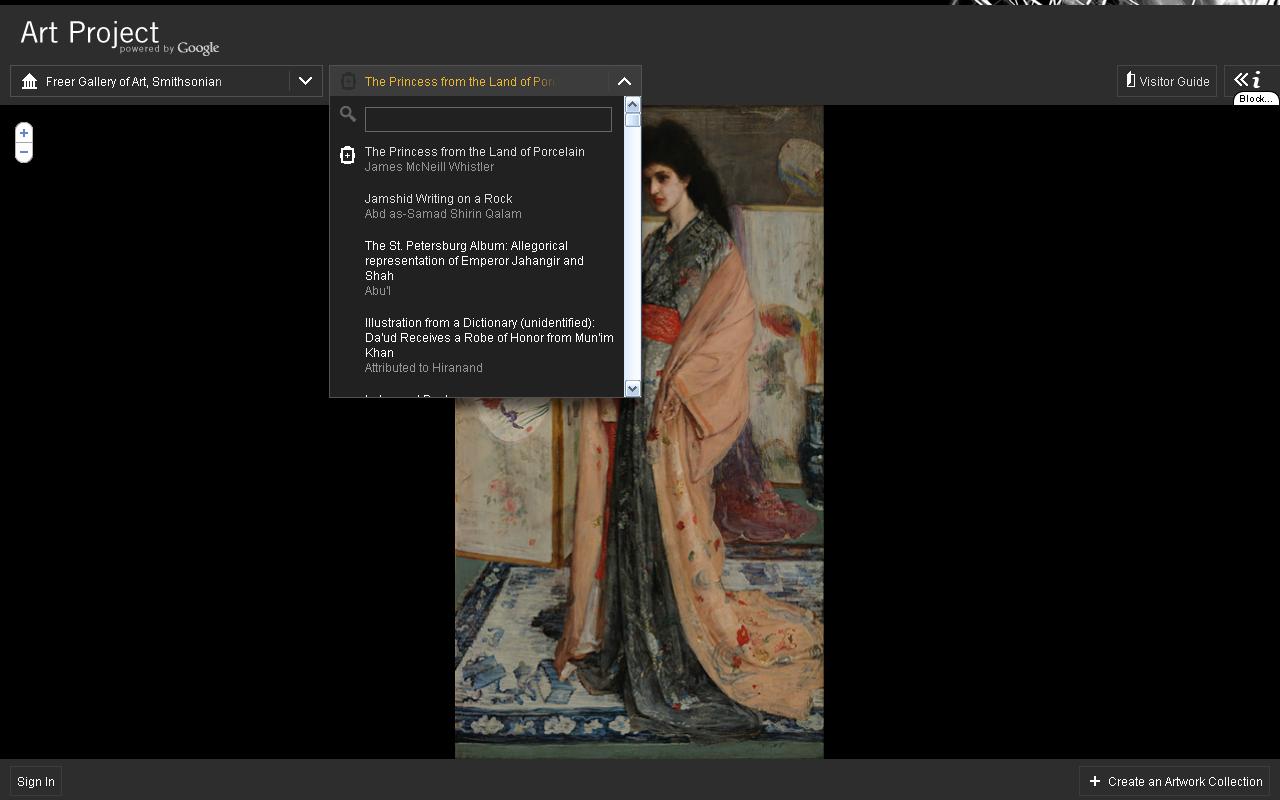Image resolution: width=1280 pixels, height=800 pixels.
Task: Click the Block... tooltip label
Action: pyautogui.click(x=1256, y=99)
